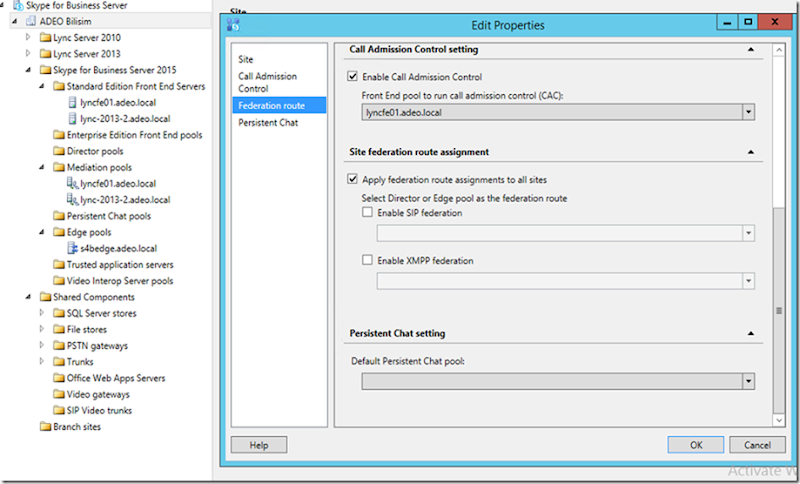Viewport: 800px width, 484px height.
Task: Select the s4bedge.adeo.local edge server icon
Action: pyautogui.click(x=72, y=248)
